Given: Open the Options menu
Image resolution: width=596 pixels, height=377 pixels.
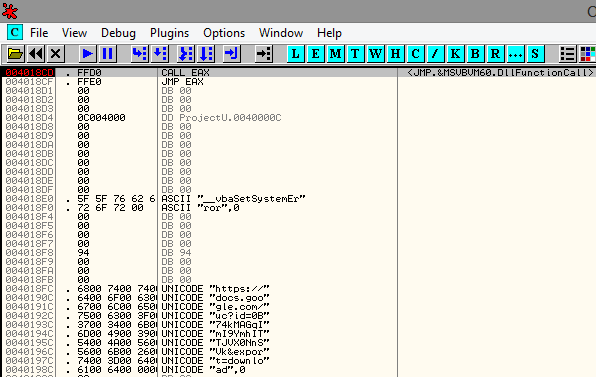Looking at the screenshot, I should click(224, 33).
